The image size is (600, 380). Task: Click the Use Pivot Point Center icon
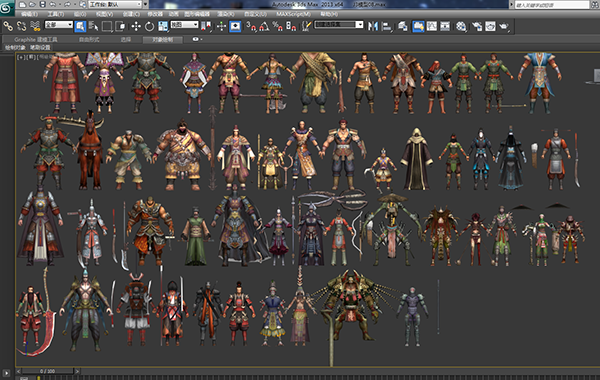point(206,26)
